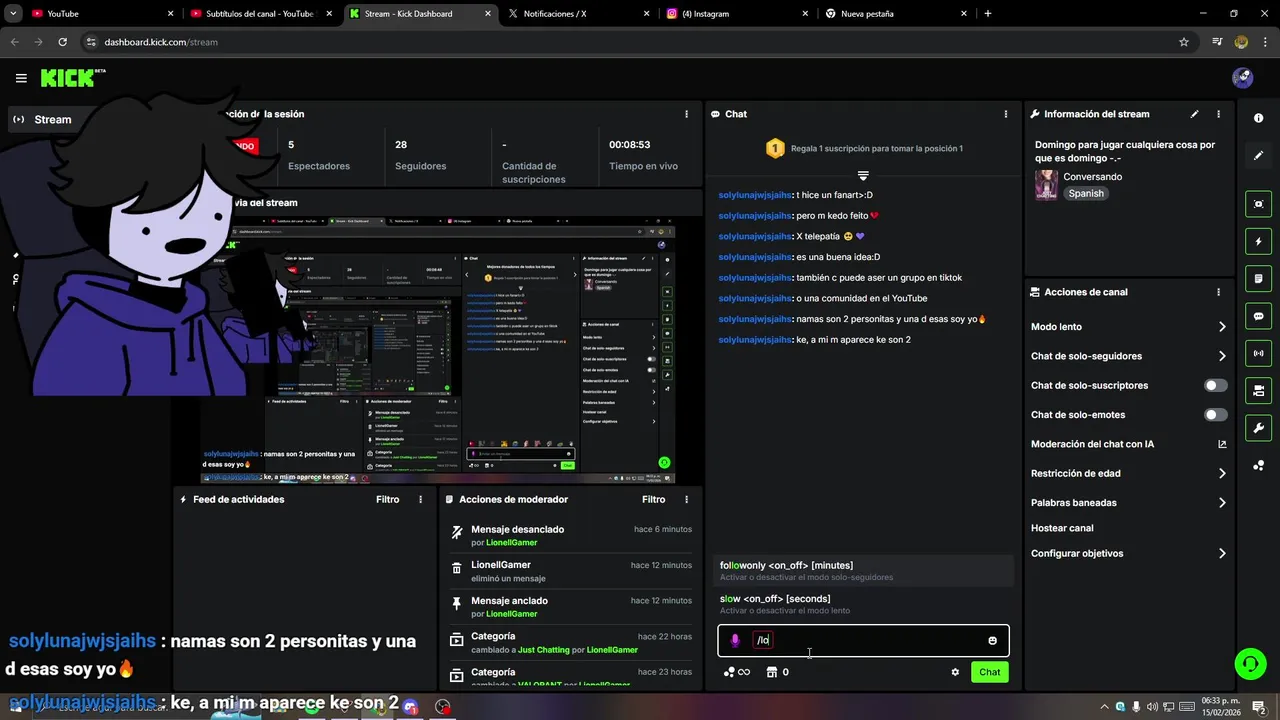The image size is (1280, 720).
Task: Click the shop icon below chat input
Action: (772, 672)
